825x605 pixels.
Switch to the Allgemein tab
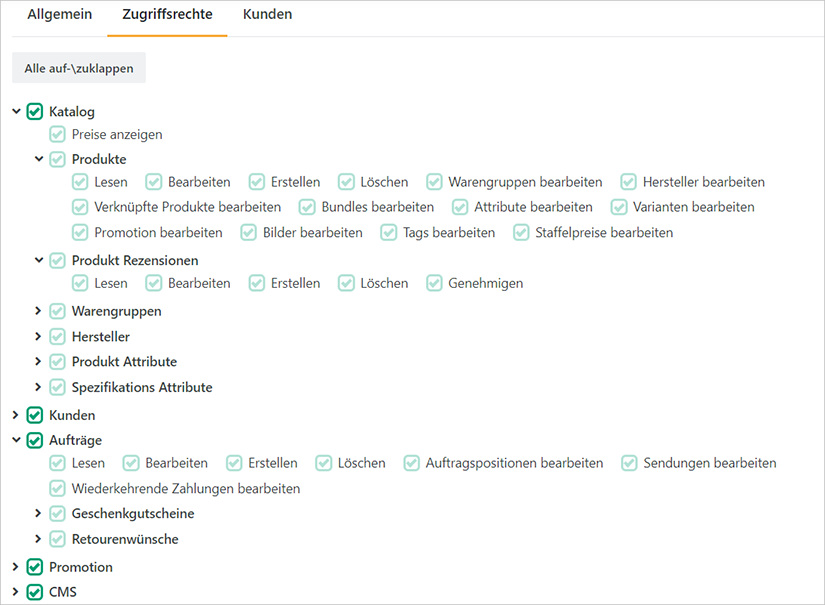click(59, 14)
